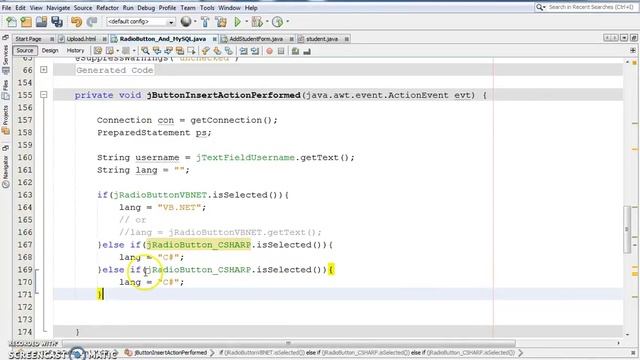The height and width of the screenshot is (360, 640).
Task: Switch to the Upload.html tab
Action: coord(81,39)
